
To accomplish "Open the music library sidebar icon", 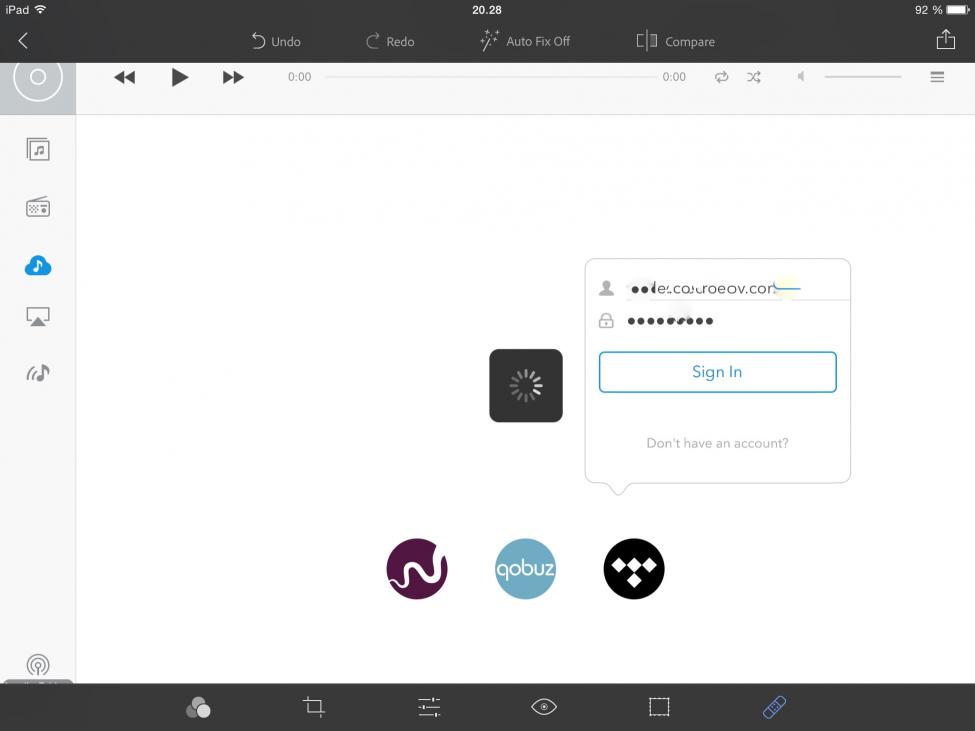I will coord(38,149).
